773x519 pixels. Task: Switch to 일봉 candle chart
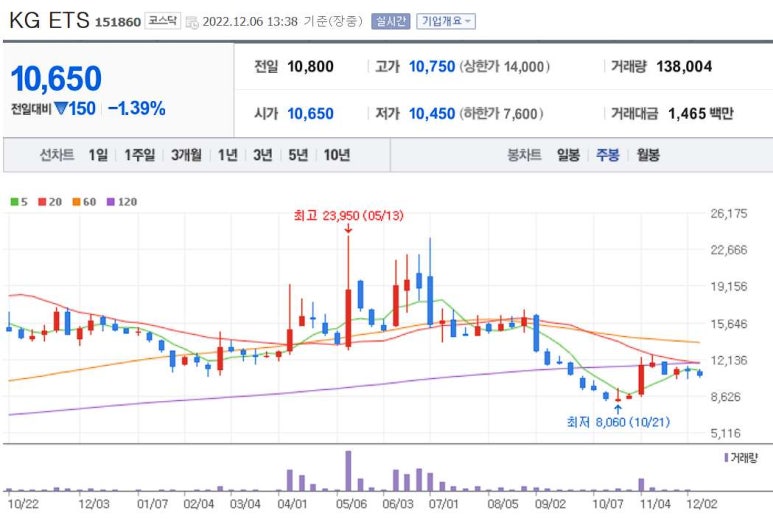[x=568, y=155]
